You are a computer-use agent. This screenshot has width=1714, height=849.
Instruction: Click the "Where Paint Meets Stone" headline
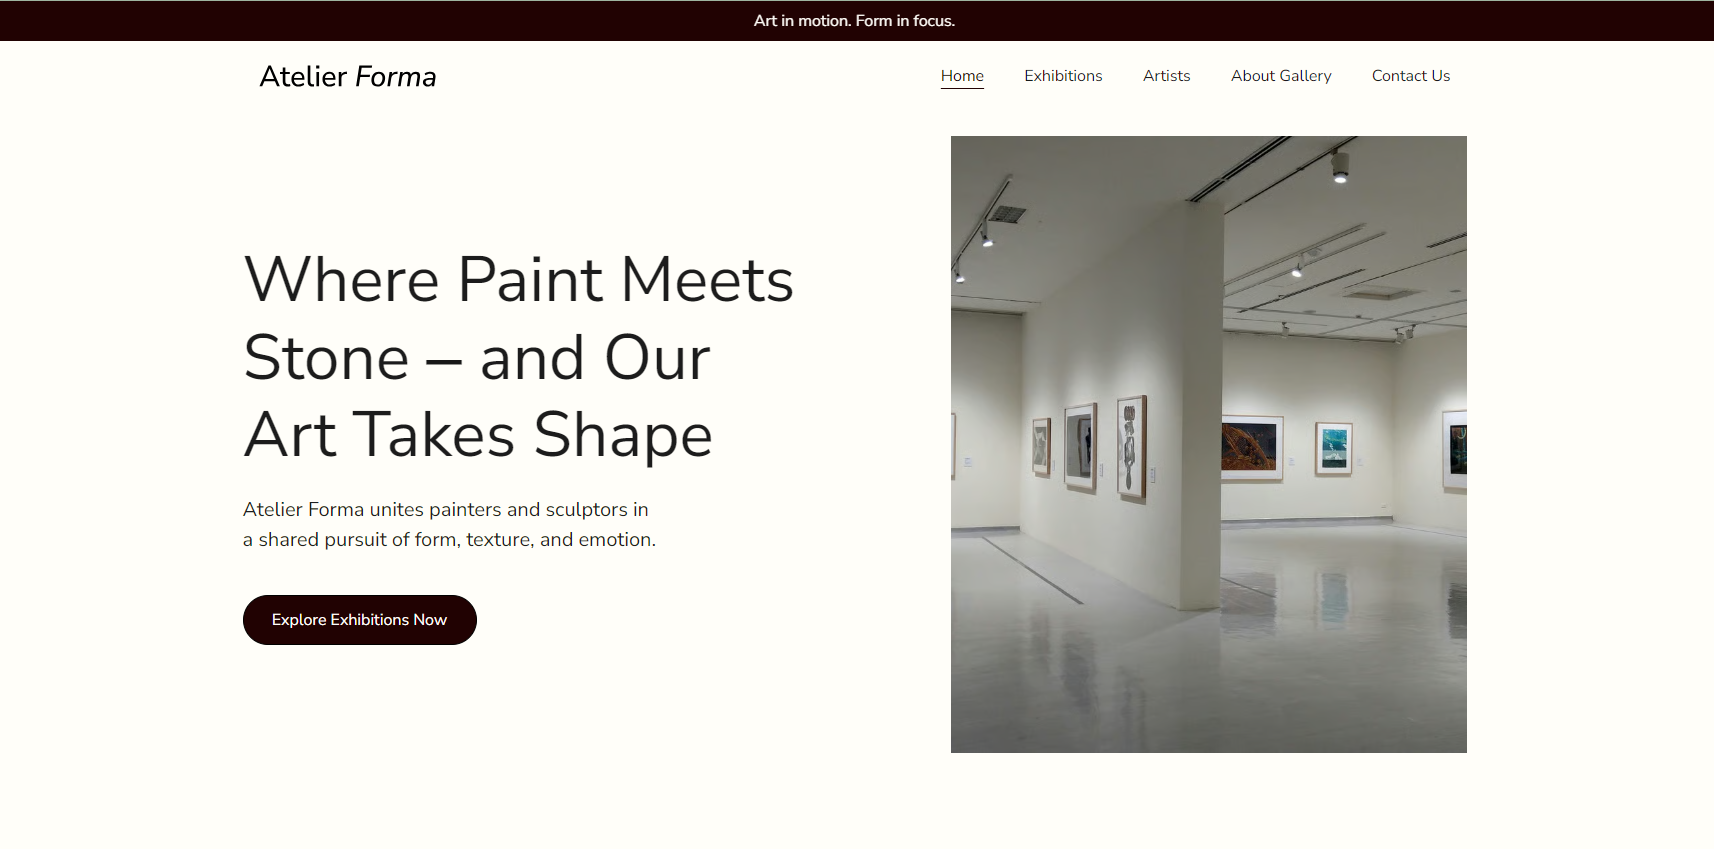[518, 356]
